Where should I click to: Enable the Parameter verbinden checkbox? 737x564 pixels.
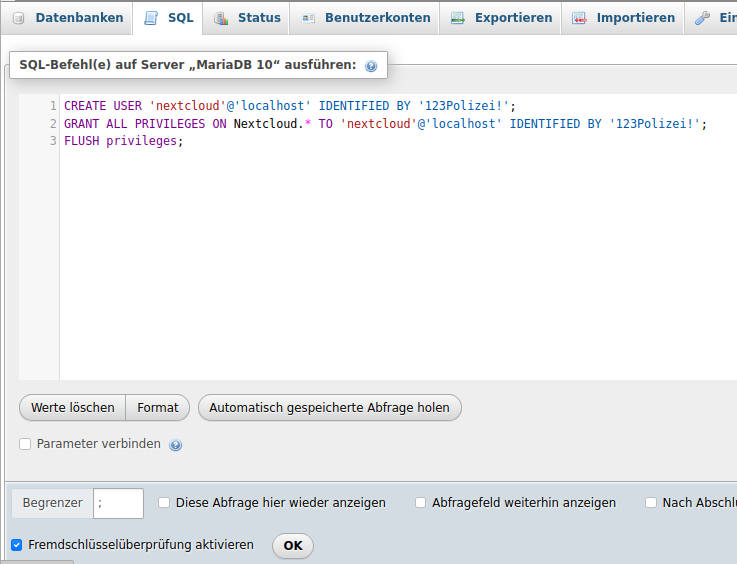tap(25, 444)
